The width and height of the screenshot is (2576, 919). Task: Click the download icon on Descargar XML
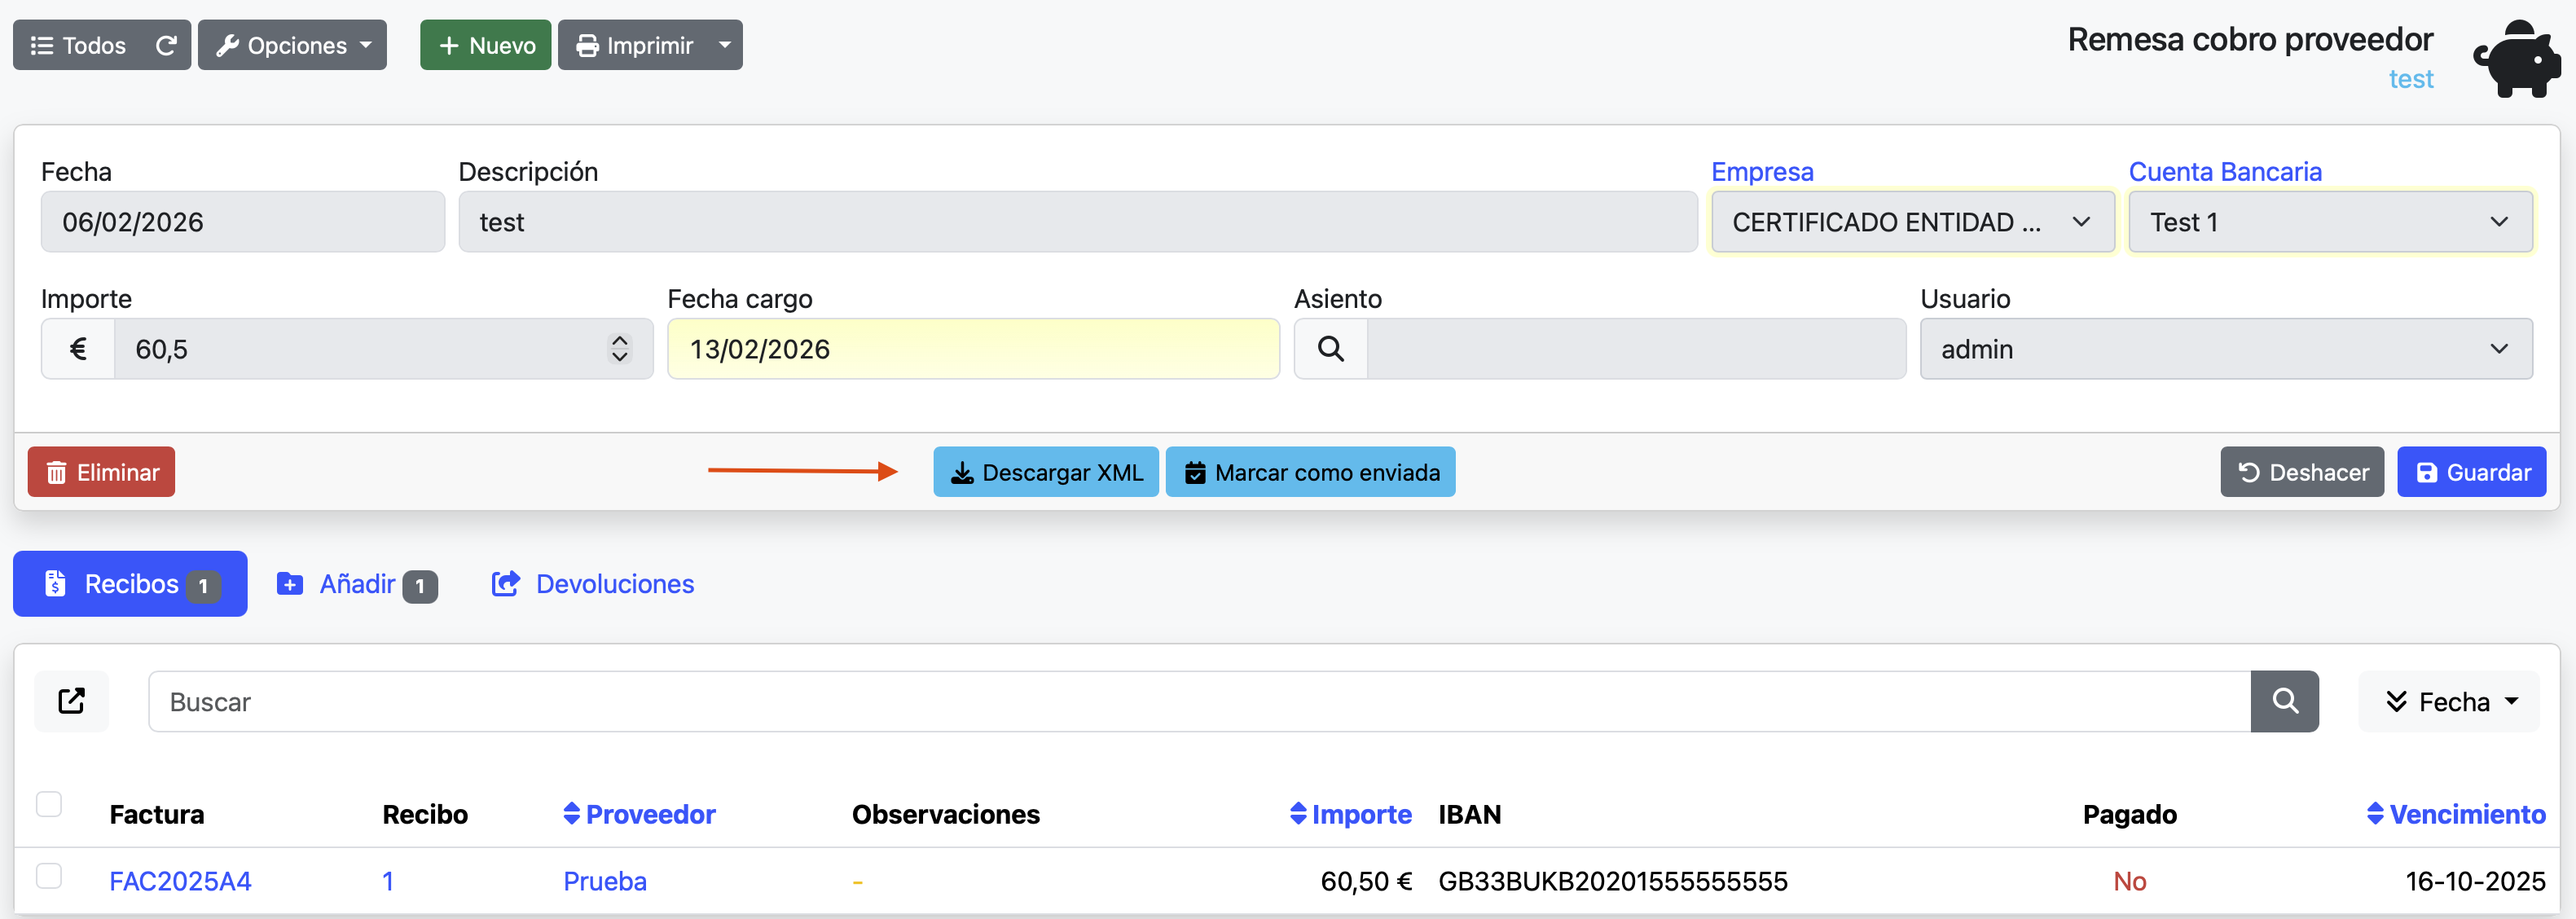point(962,471)
